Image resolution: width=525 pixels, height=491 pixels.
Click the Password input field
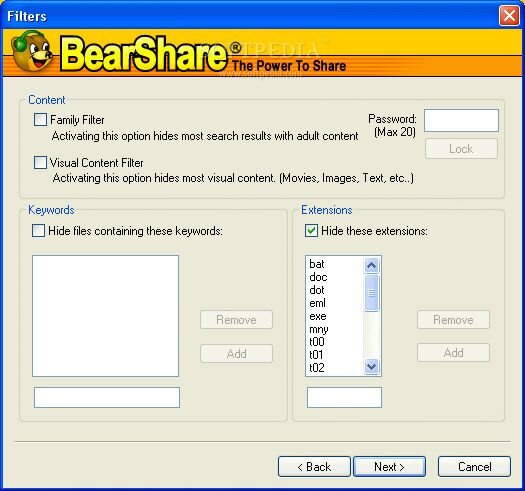click(461, 120)
